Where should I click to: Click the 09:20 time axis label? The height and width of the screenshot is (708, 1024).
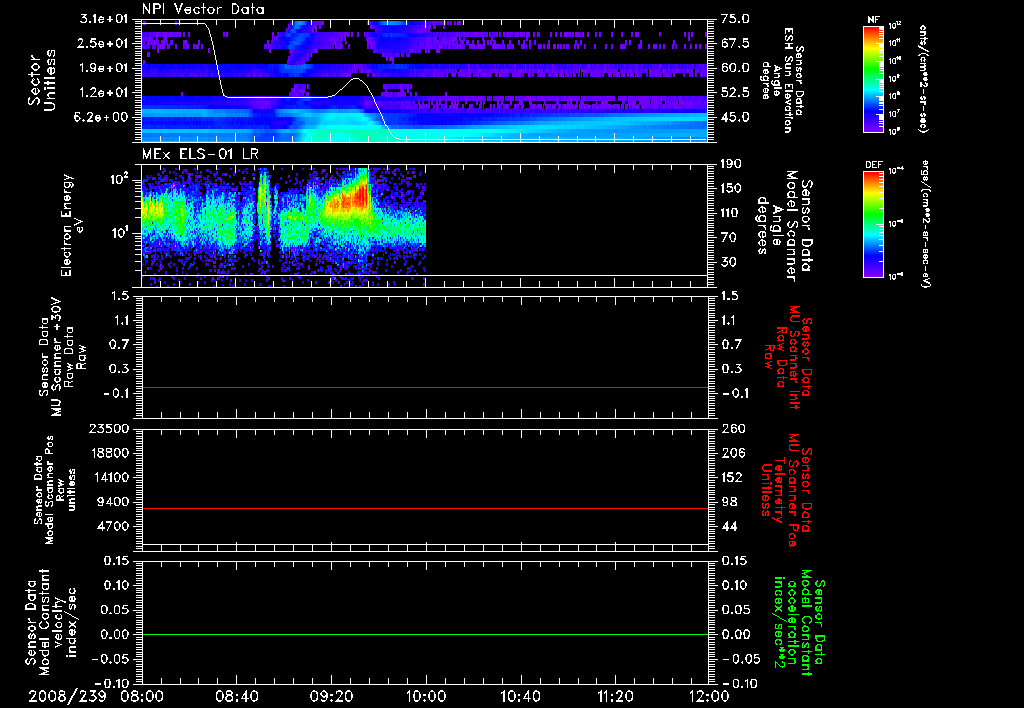click(331, 696)
